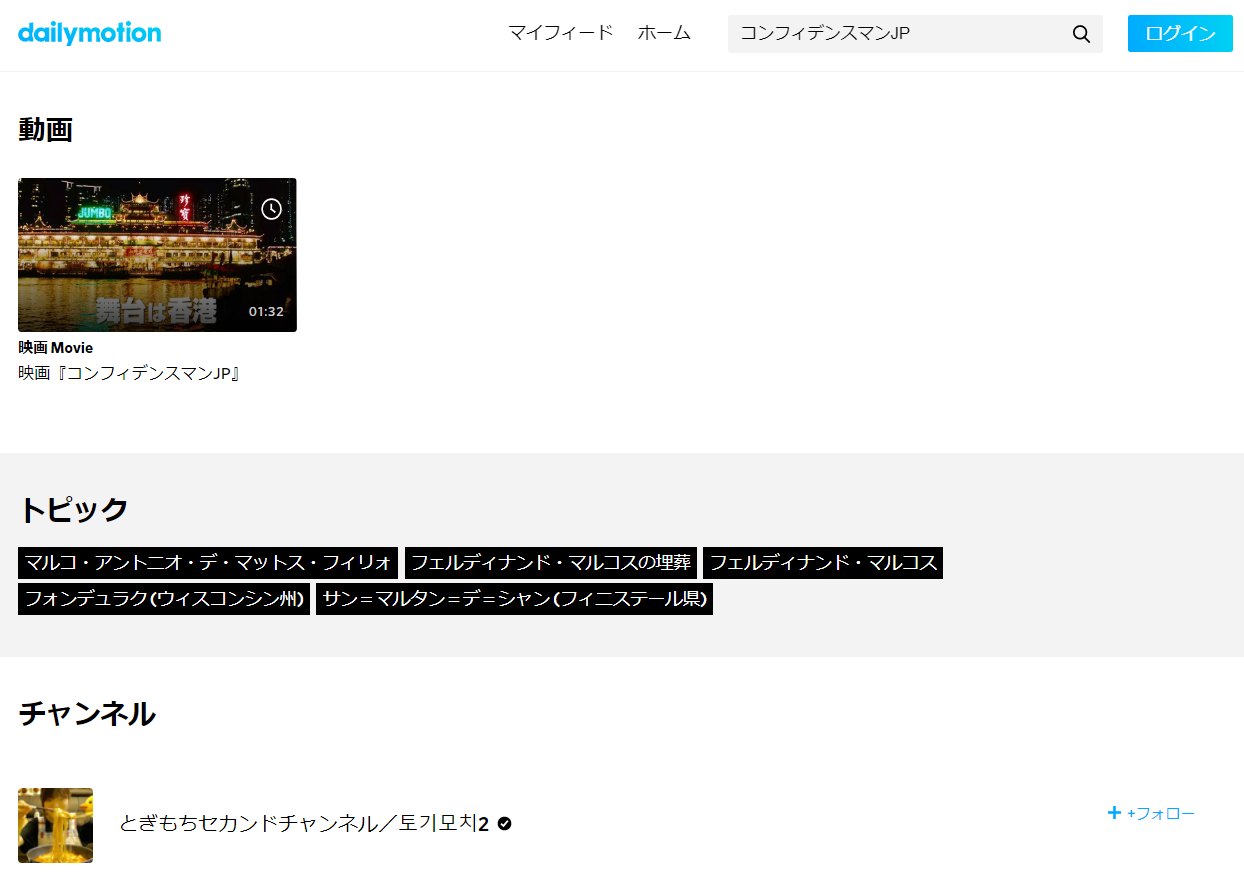Open the マイフィード menu item
Viewport: 1244px width, 885px height.
[x=560, y=33]
